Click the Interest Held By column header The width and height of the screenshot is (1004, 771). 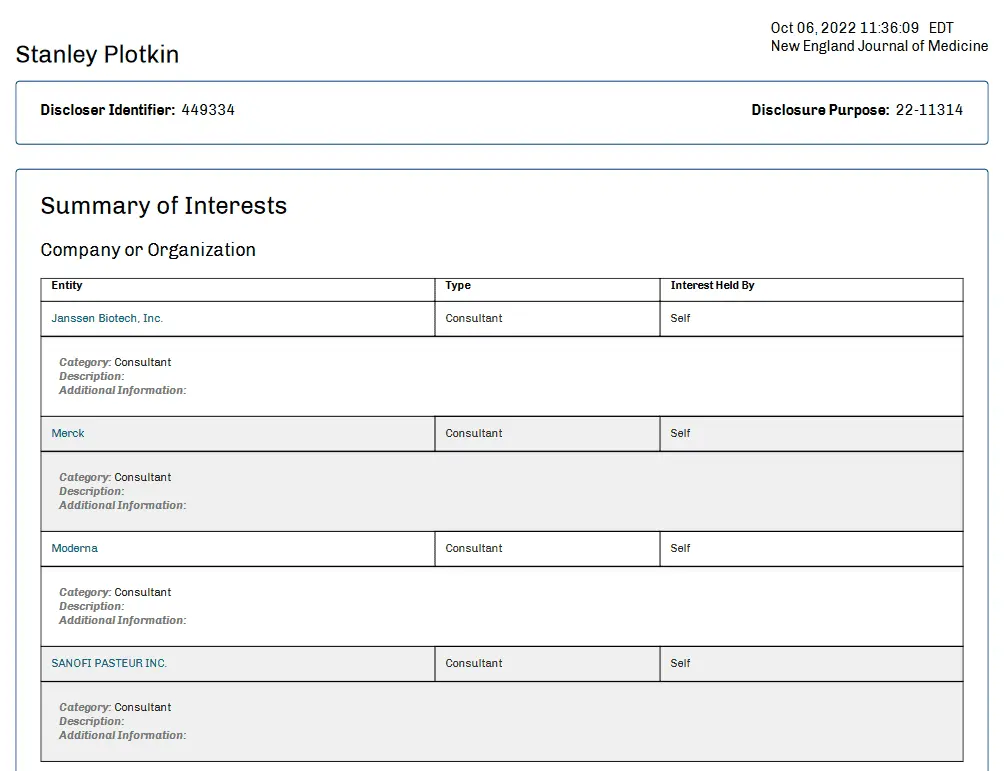pyautogui.click(x=712, y=286)
